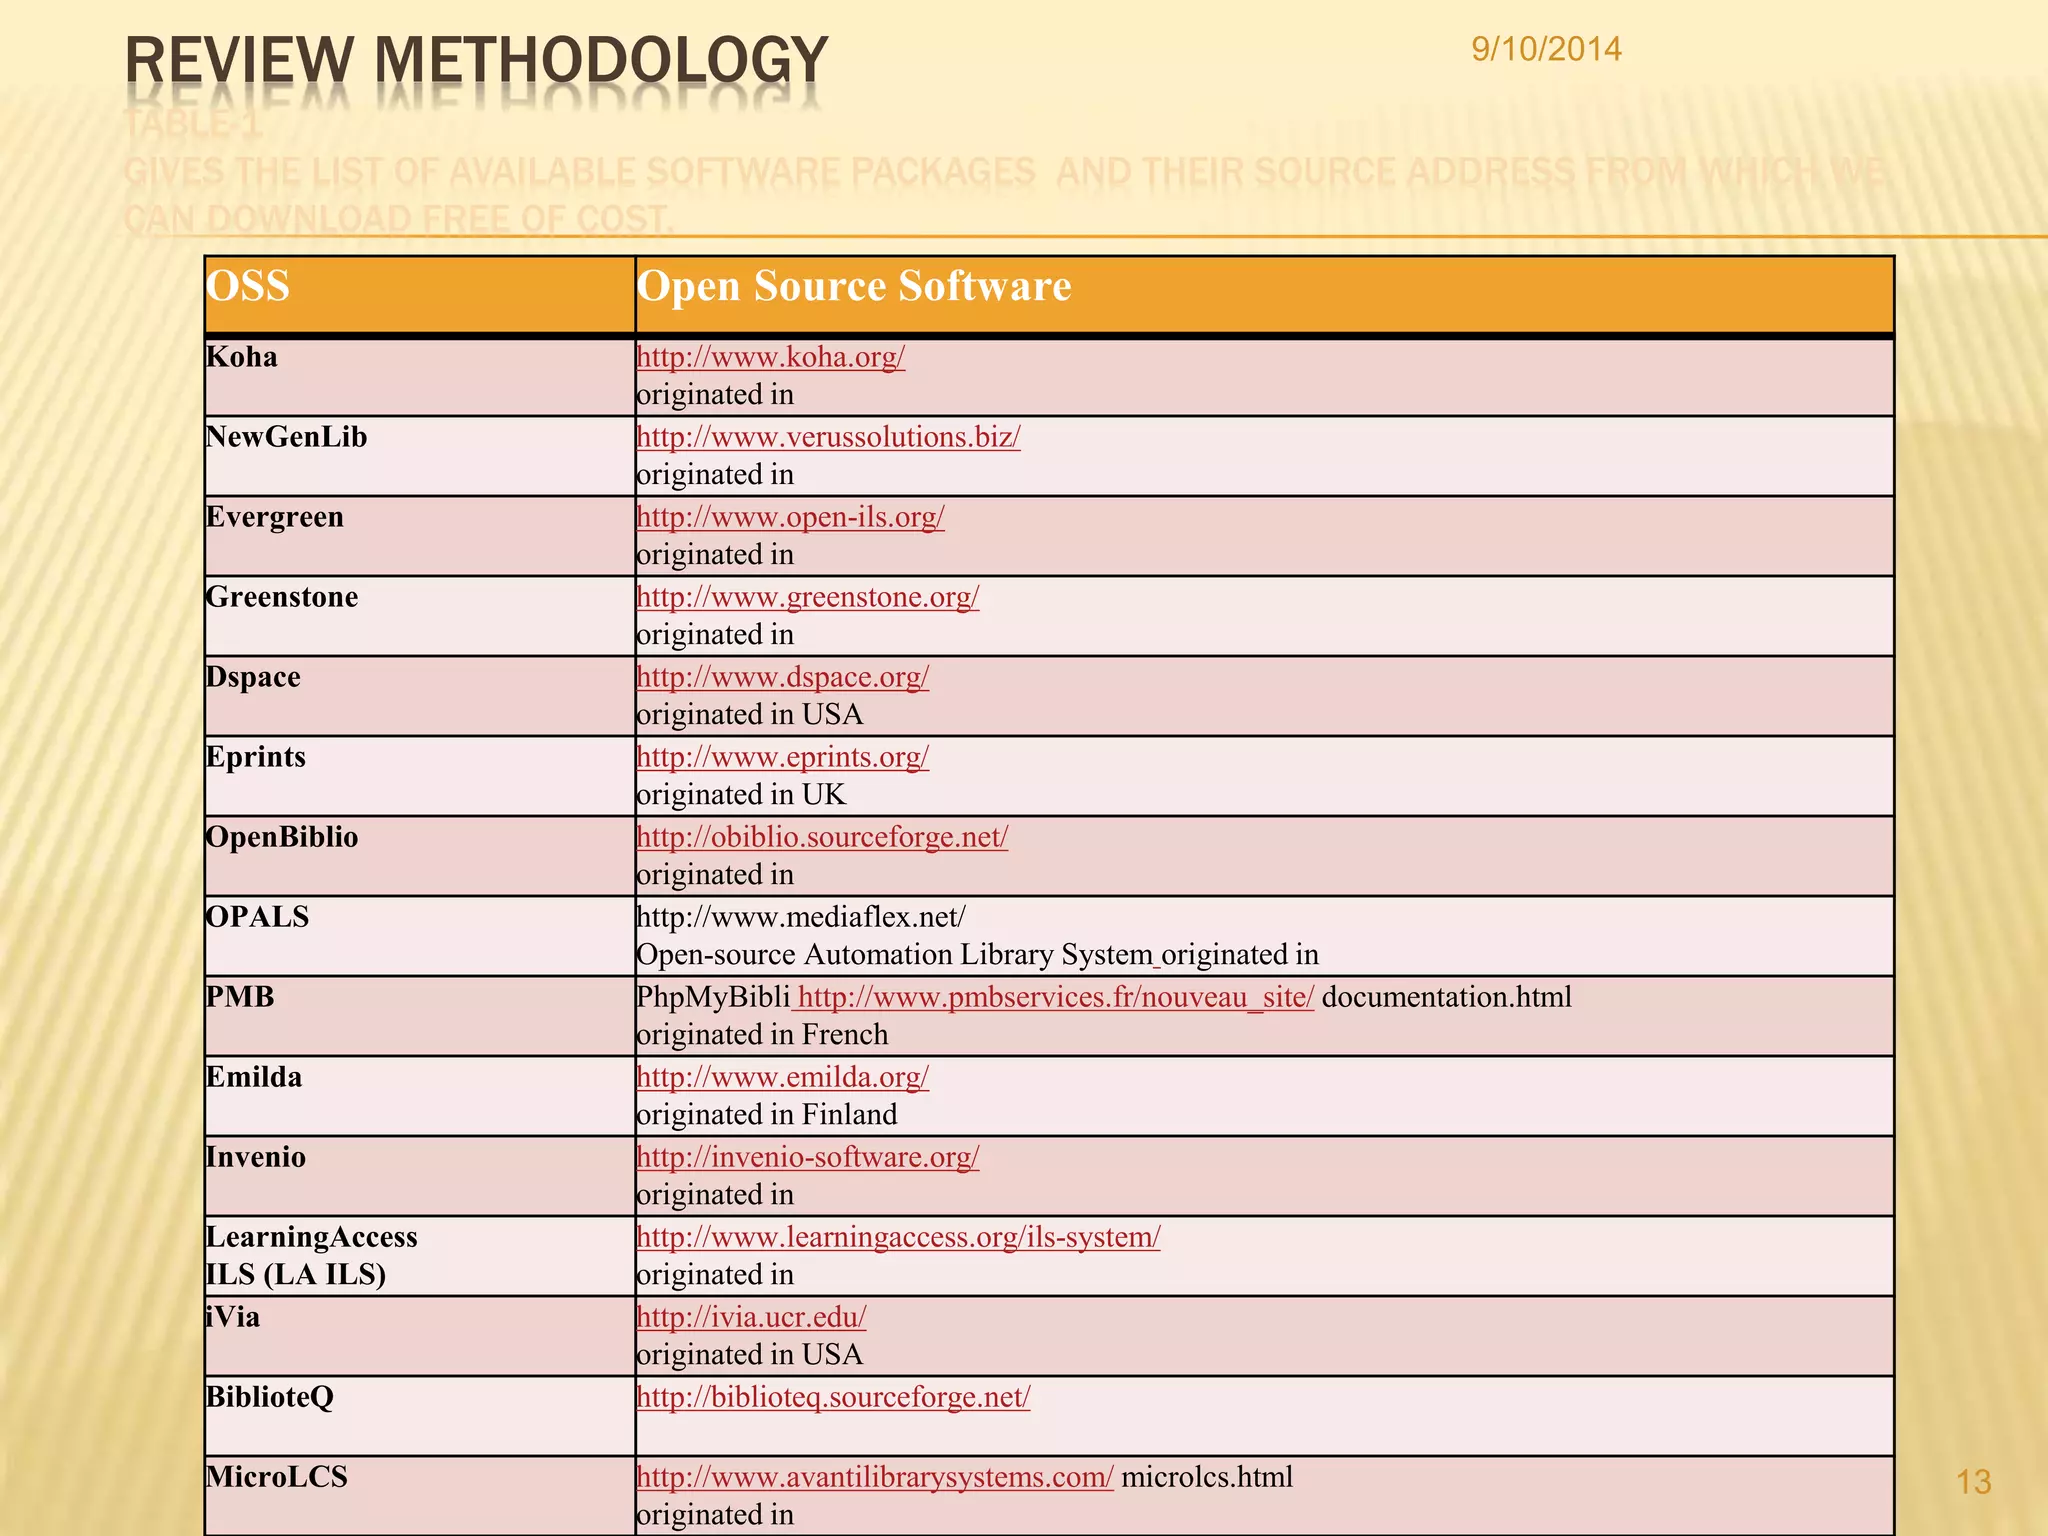Open the koha.org link
The height and width of the screenshot is (1536, 2048).
pyautogui.click(x=771, y=357)
